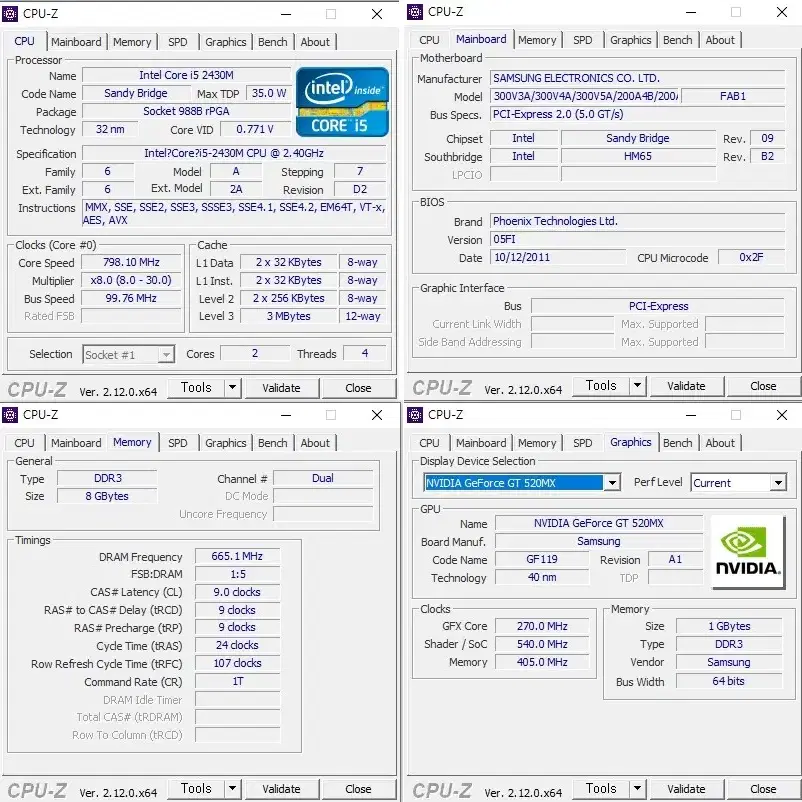This screenshot has height=802, width=802.
Task: Switch to CPU tab in Mainboard window
Action: click(x=429, y=40)
